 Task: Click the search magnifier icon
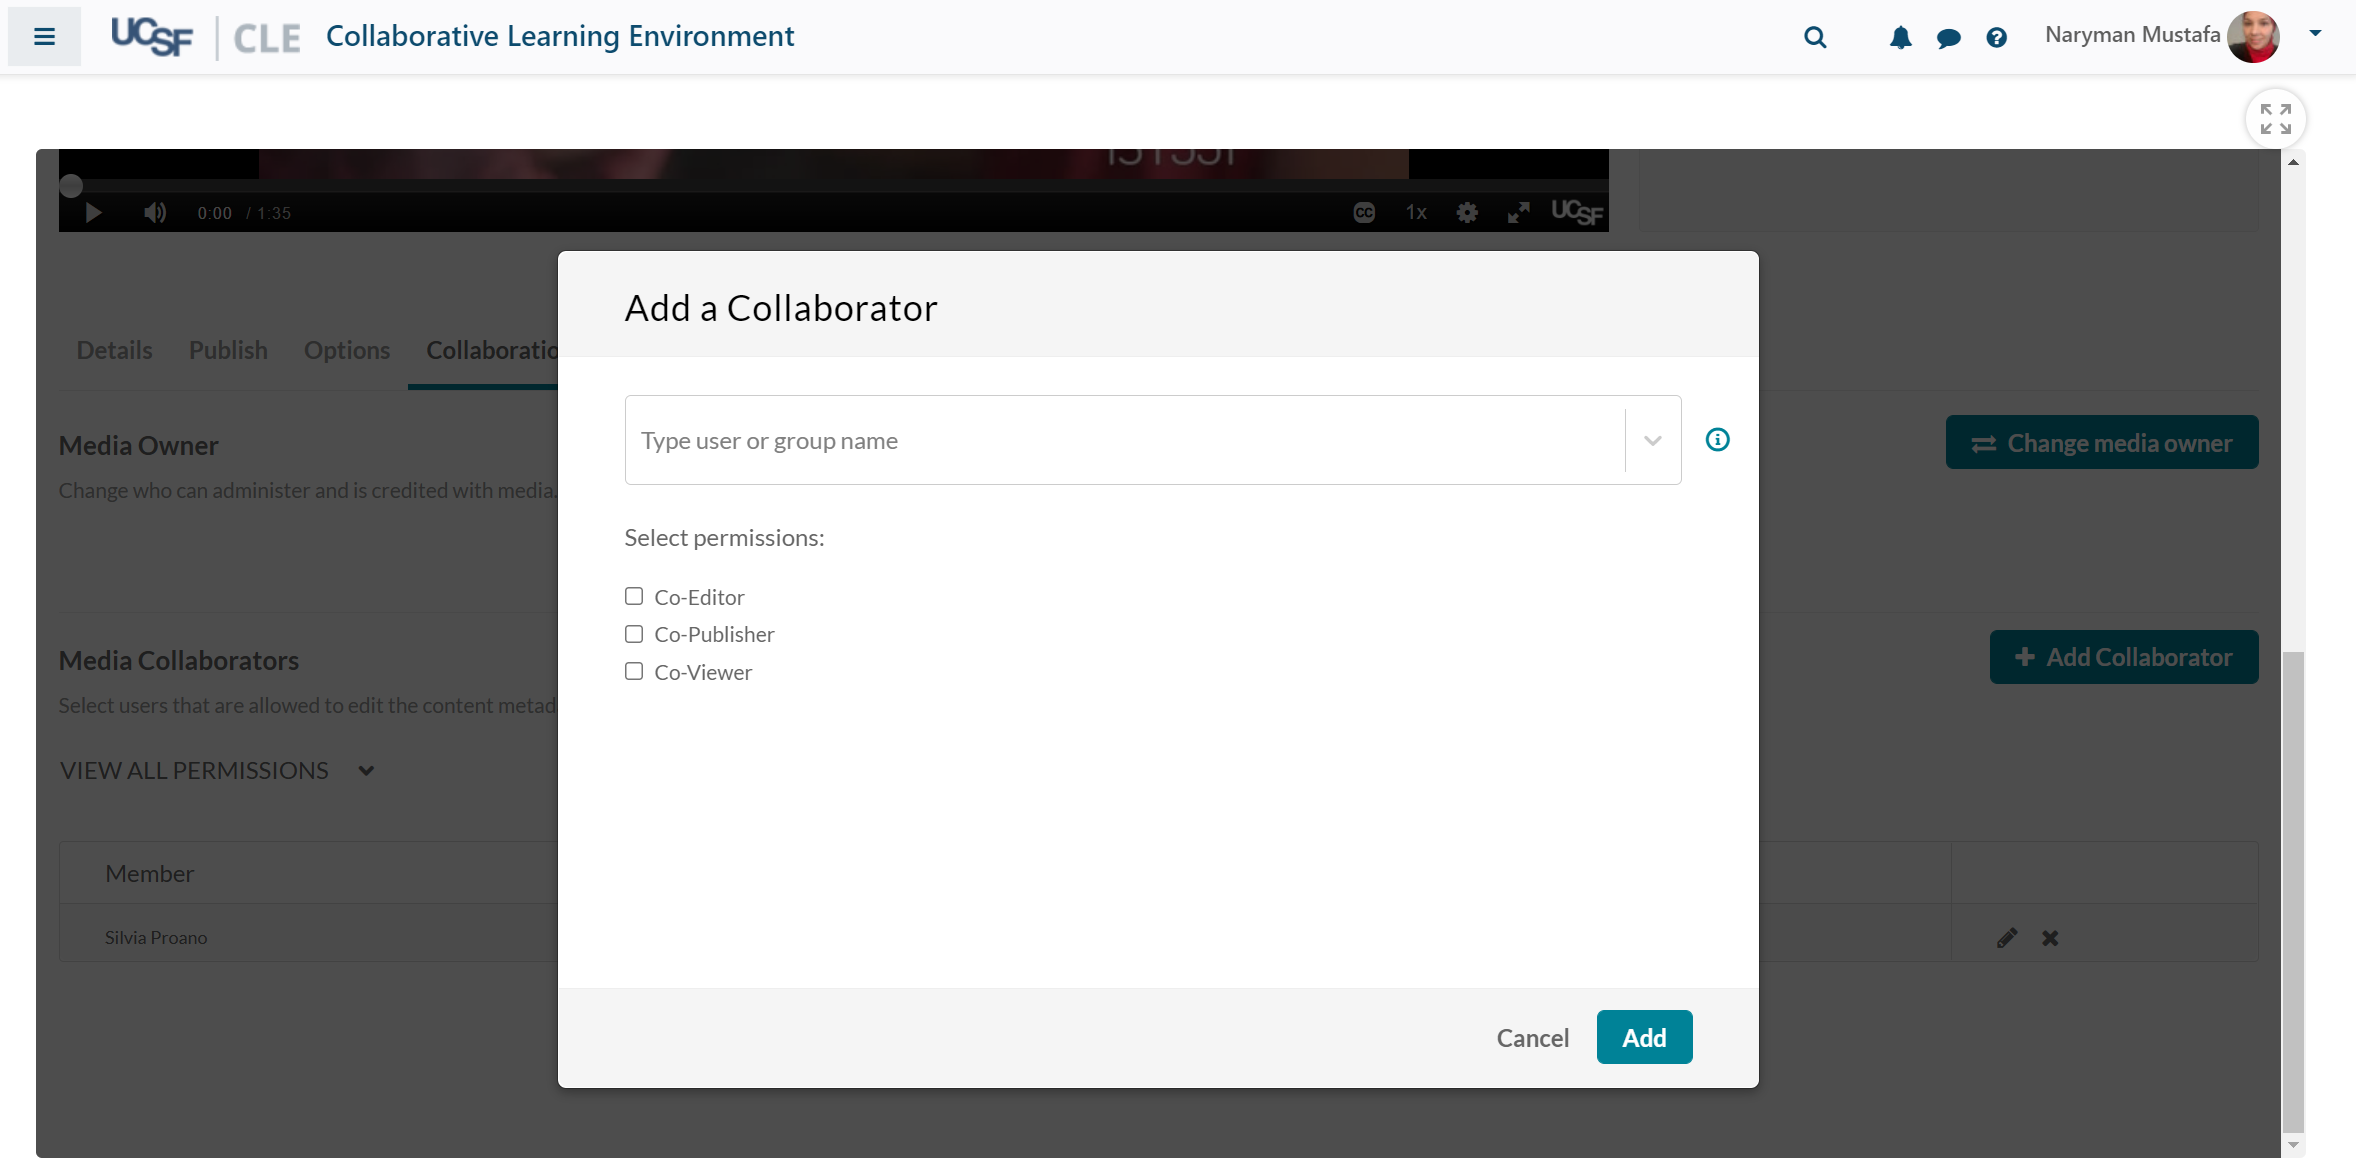click(x=1815, y=38)
